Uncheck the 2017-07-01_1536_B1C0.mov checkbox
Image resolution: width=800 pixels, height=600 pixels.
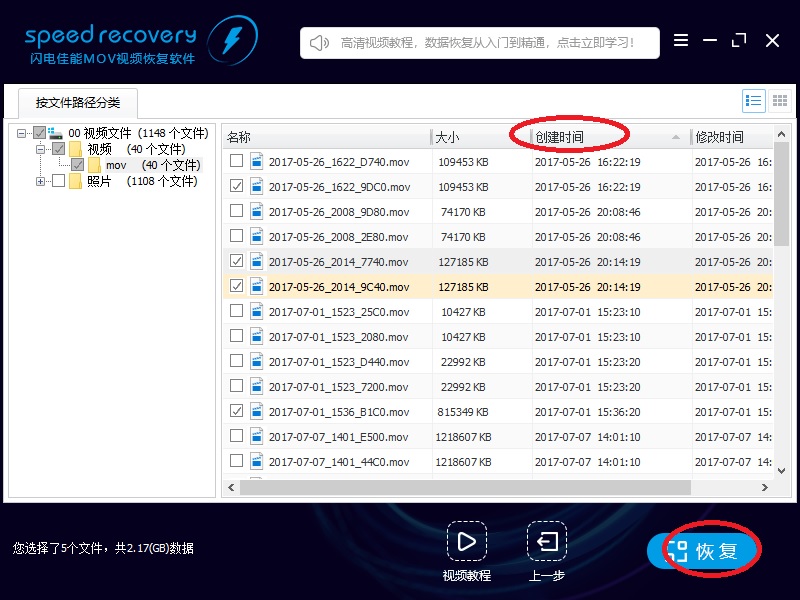point(236,411)
